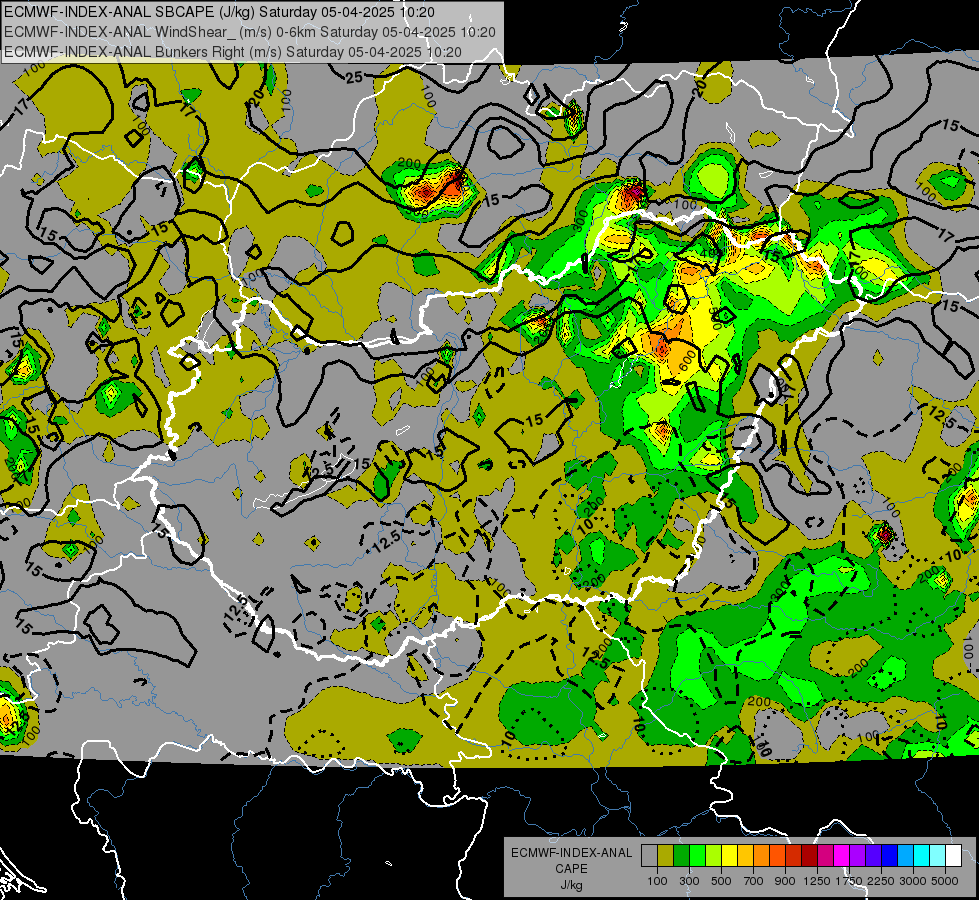Click the white swatch in CAPE legend
The image size is (979, 900).
coord(953,856)
